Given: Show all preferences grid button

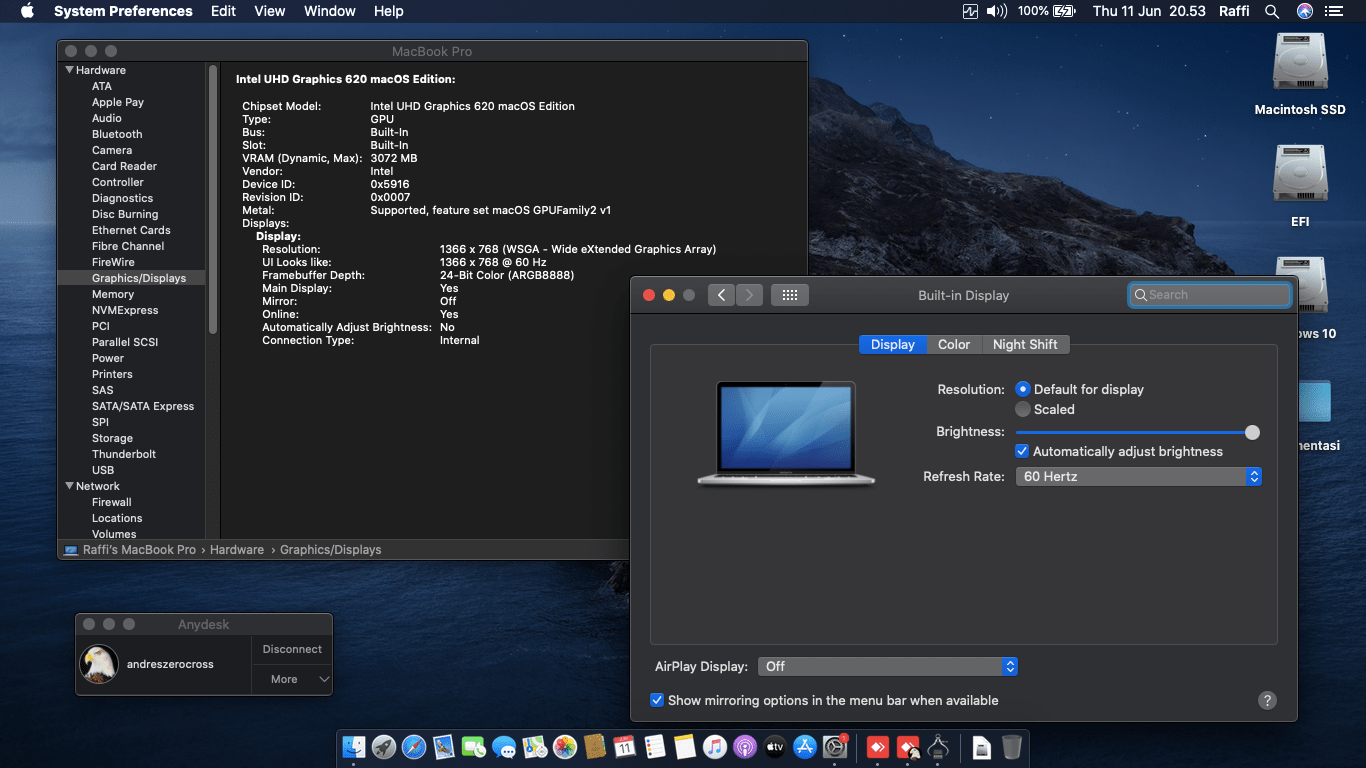Looking at the screenshot, I should [789, 295].
